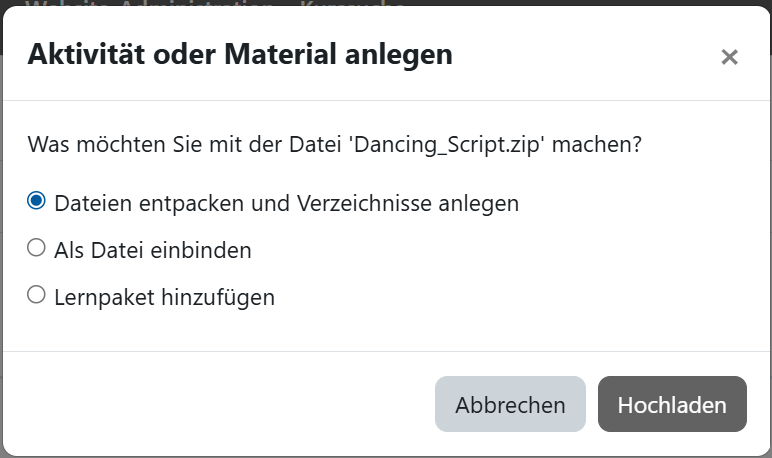Viewport: 772px width, 458px height.
Task: Set the choice to adding a learning package
Action: [x=37, y=295]
